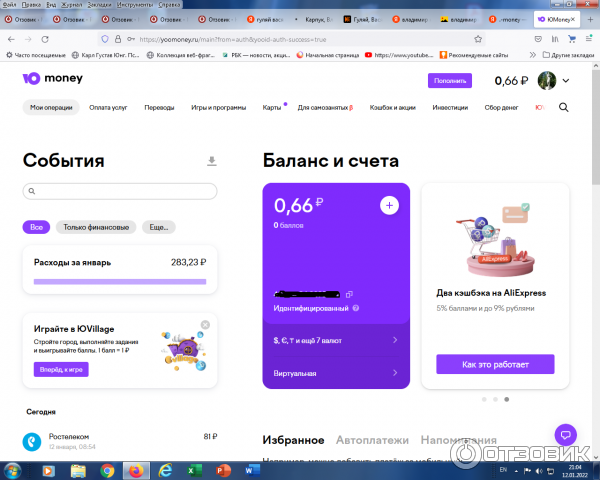Select the first carousel dot

coord(484,399)
